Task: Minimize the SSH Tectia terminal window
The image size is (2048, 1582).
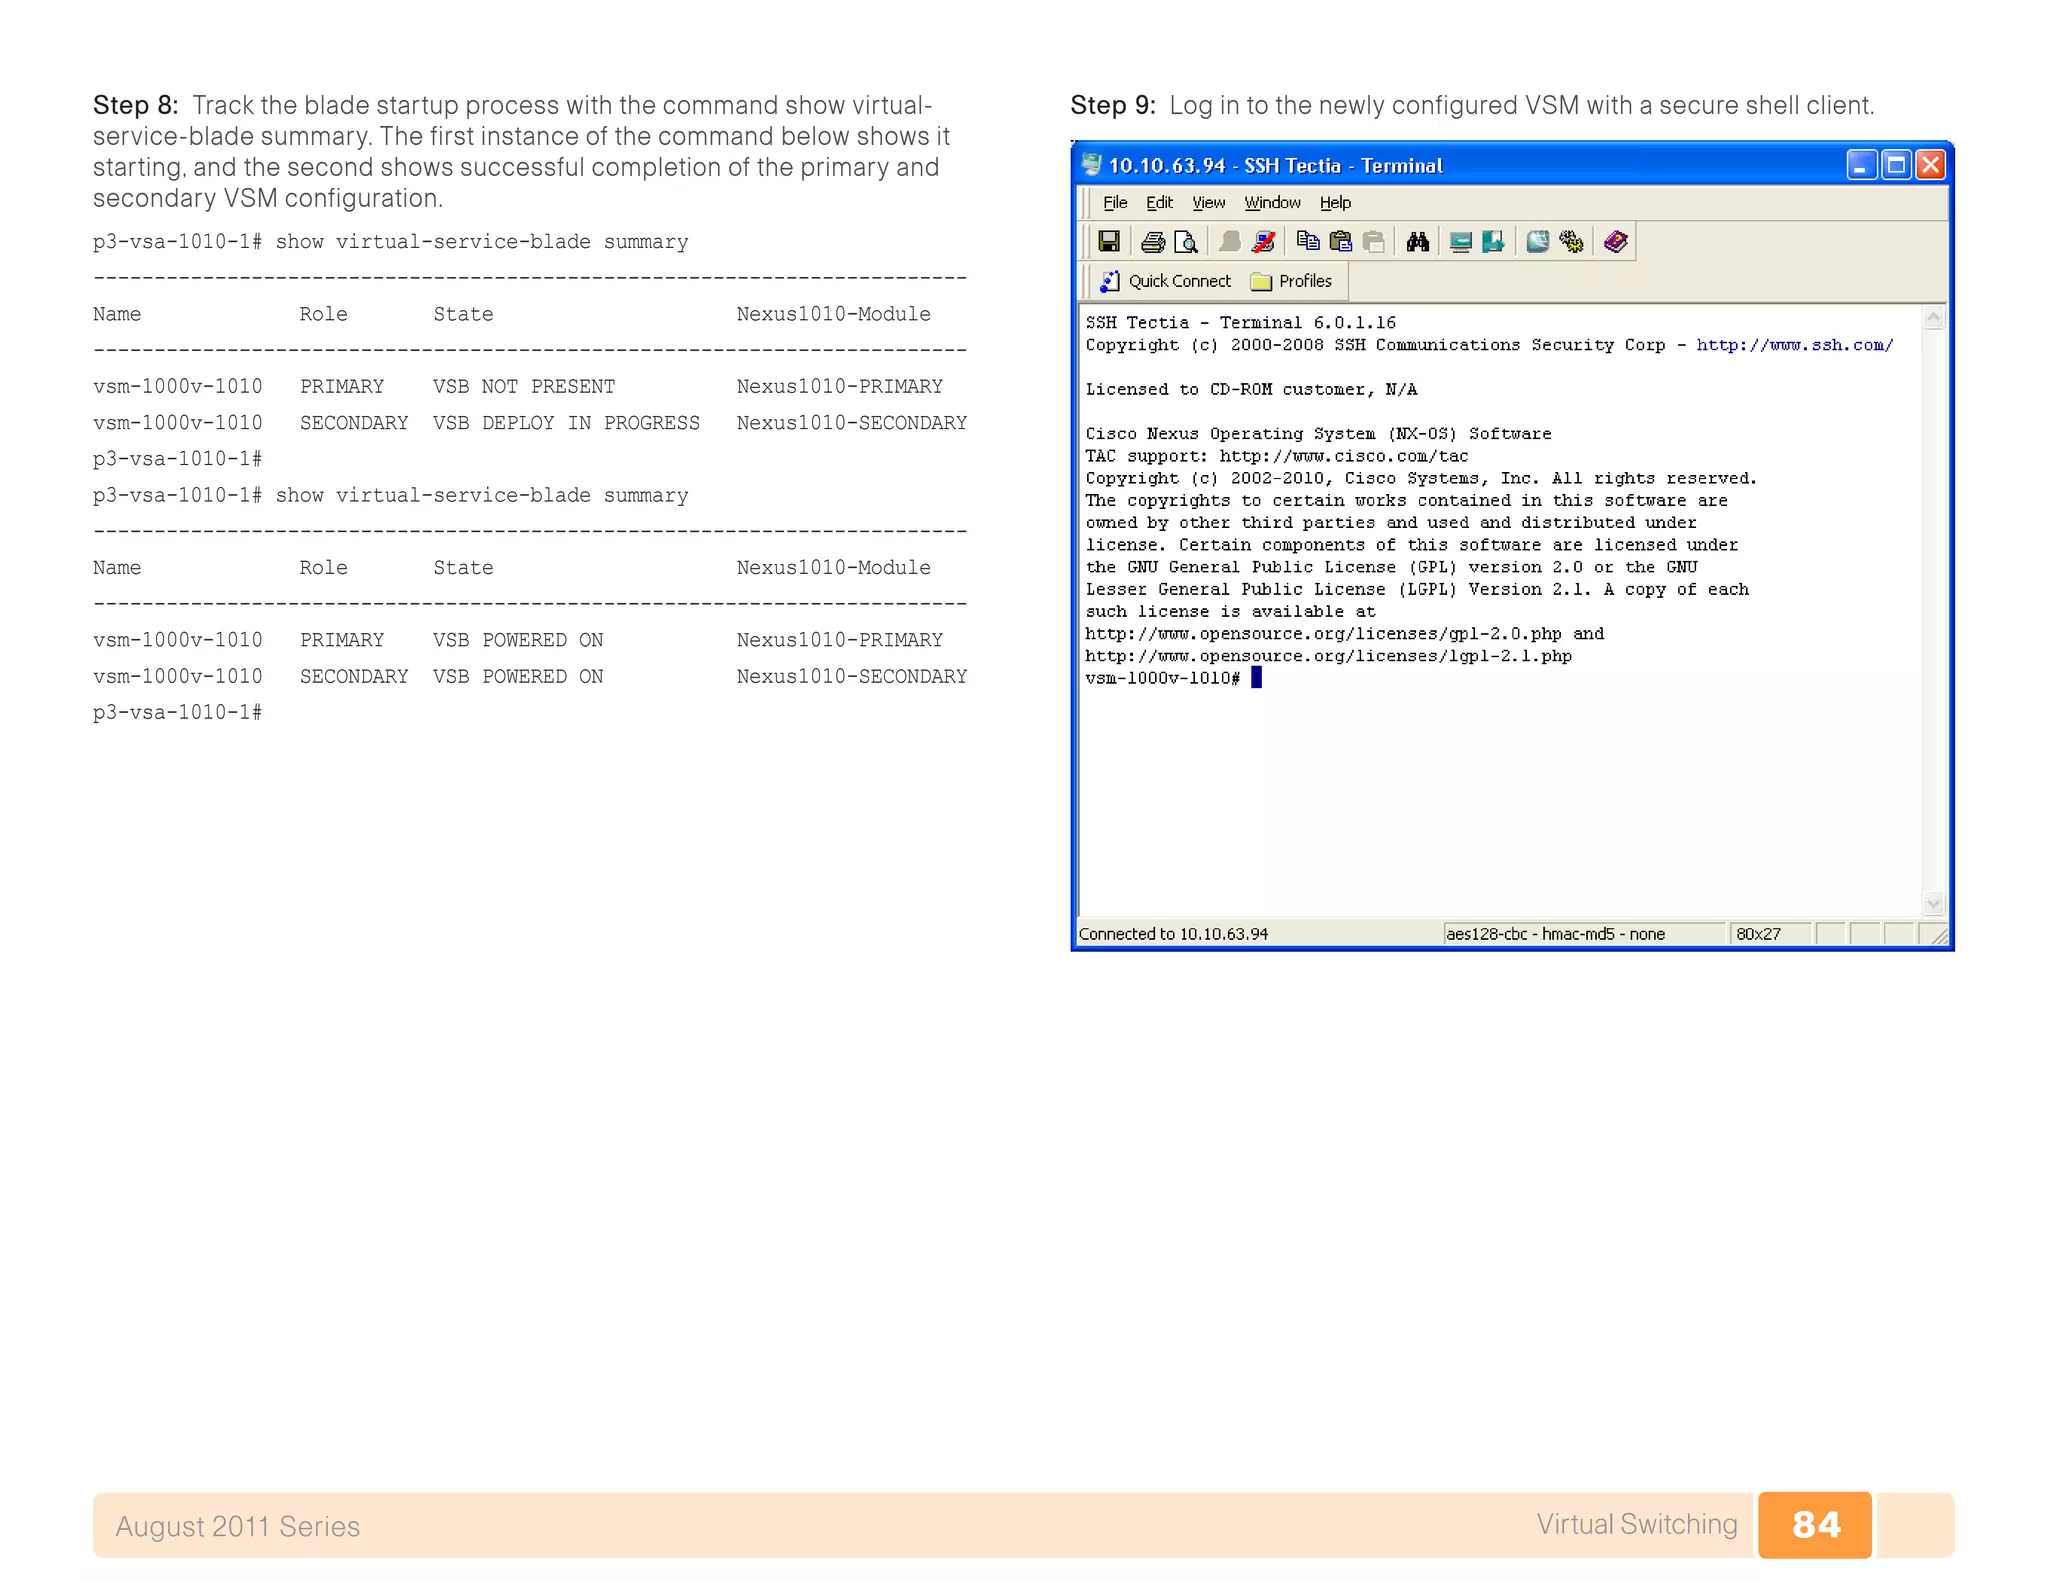Action: coord(1861,165)
